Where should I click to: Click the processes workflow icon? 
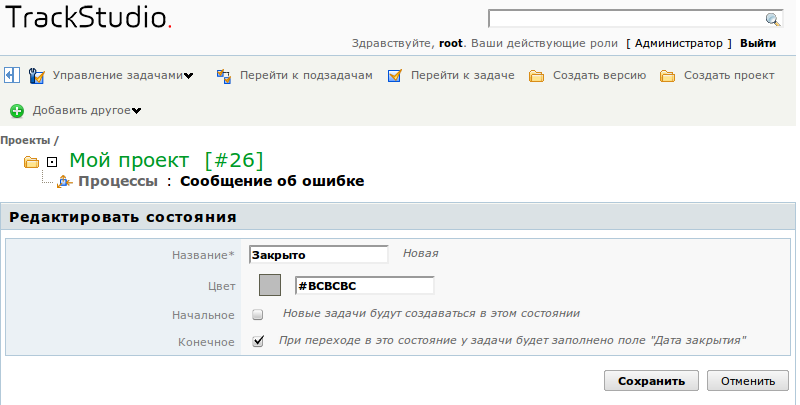pyautogui.click(x=65, y=182)
